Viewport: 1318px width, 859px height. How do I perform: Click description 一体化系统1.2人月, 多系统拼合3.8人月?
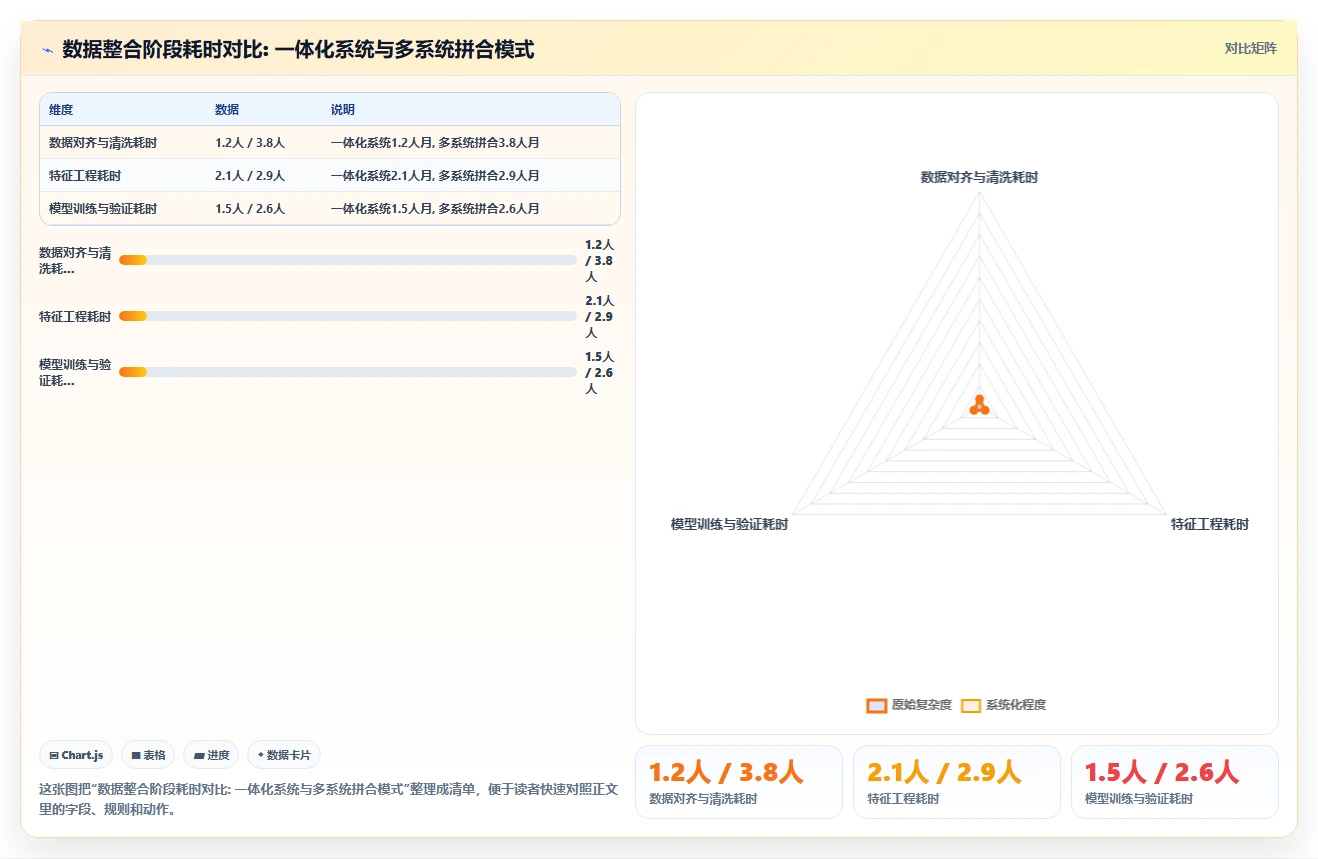pyautogui.click(x=435, y=143)
